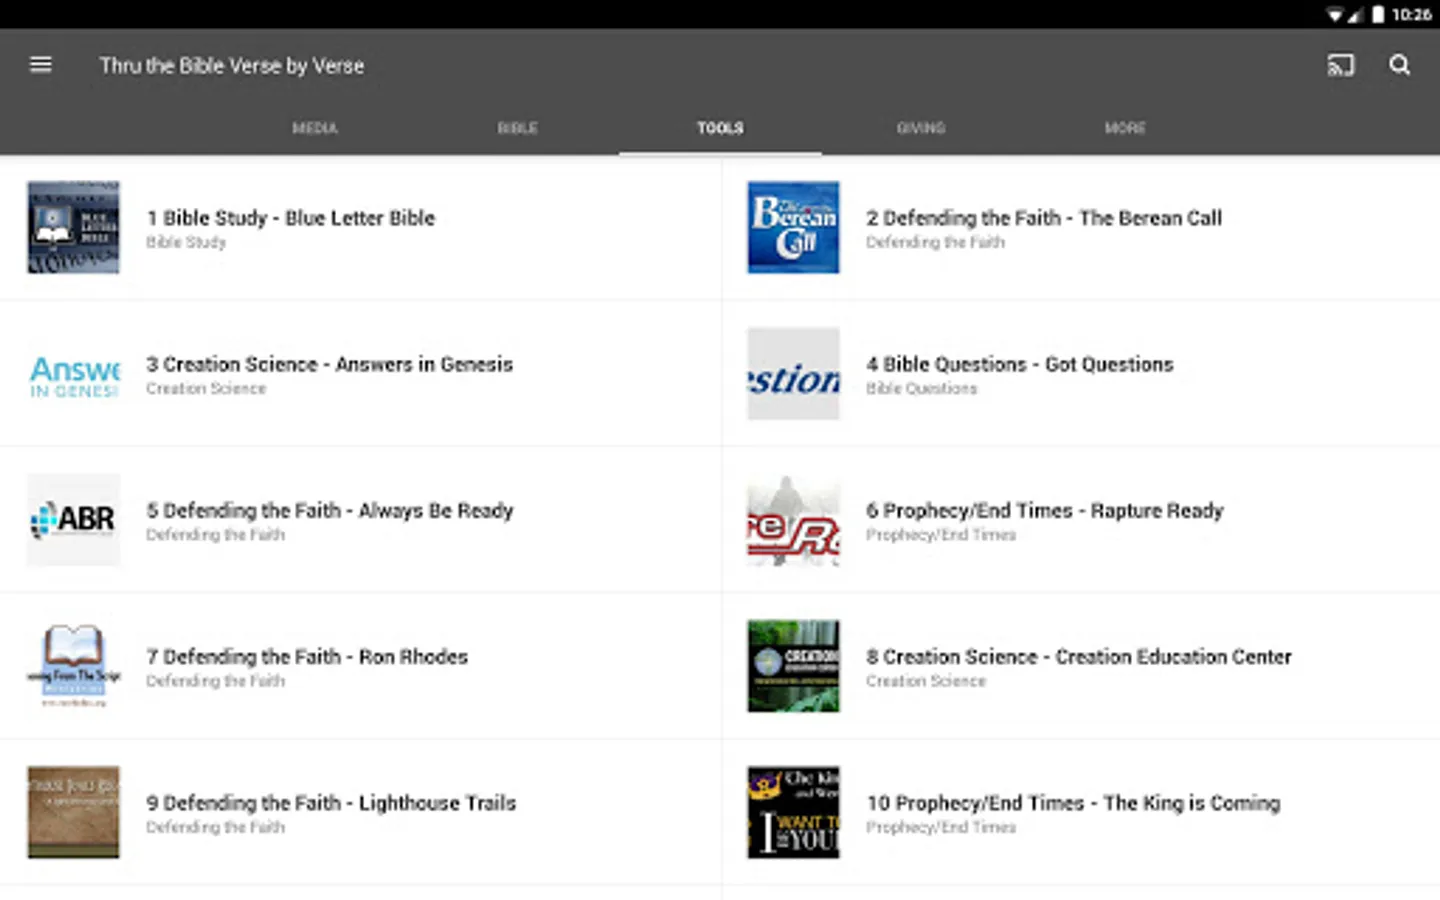The width and height of the screenshot is (1440, 900).
Task: Check the Wi-Fi status icon
Action: coord(1334,14)
